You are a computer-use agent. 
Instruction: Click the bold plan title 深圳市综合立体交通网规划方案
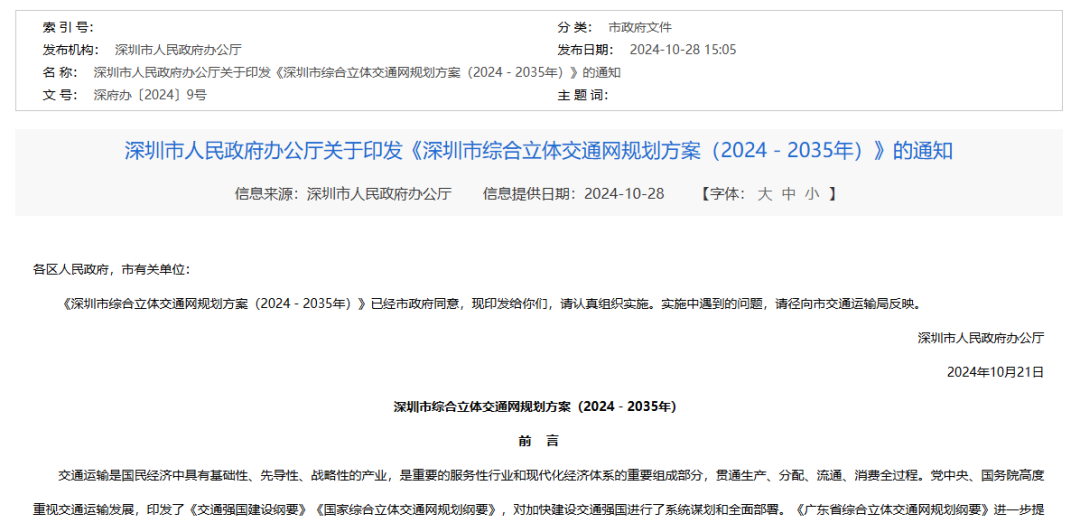coord(534,407)
